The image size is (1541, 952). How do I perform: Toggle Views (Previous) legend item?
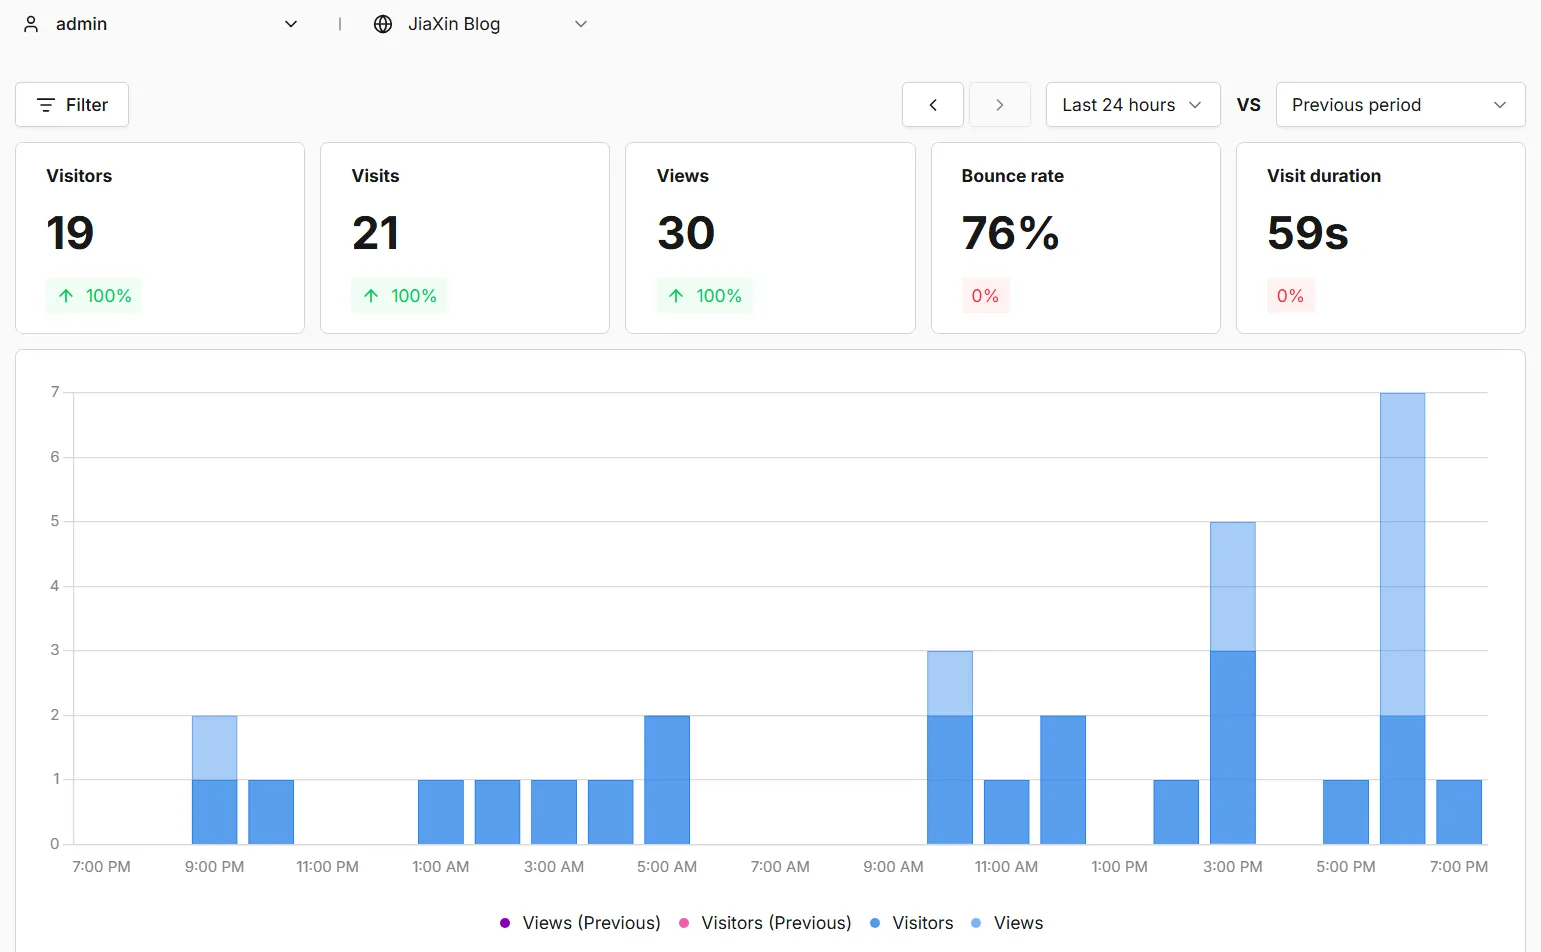coord(580,923)
